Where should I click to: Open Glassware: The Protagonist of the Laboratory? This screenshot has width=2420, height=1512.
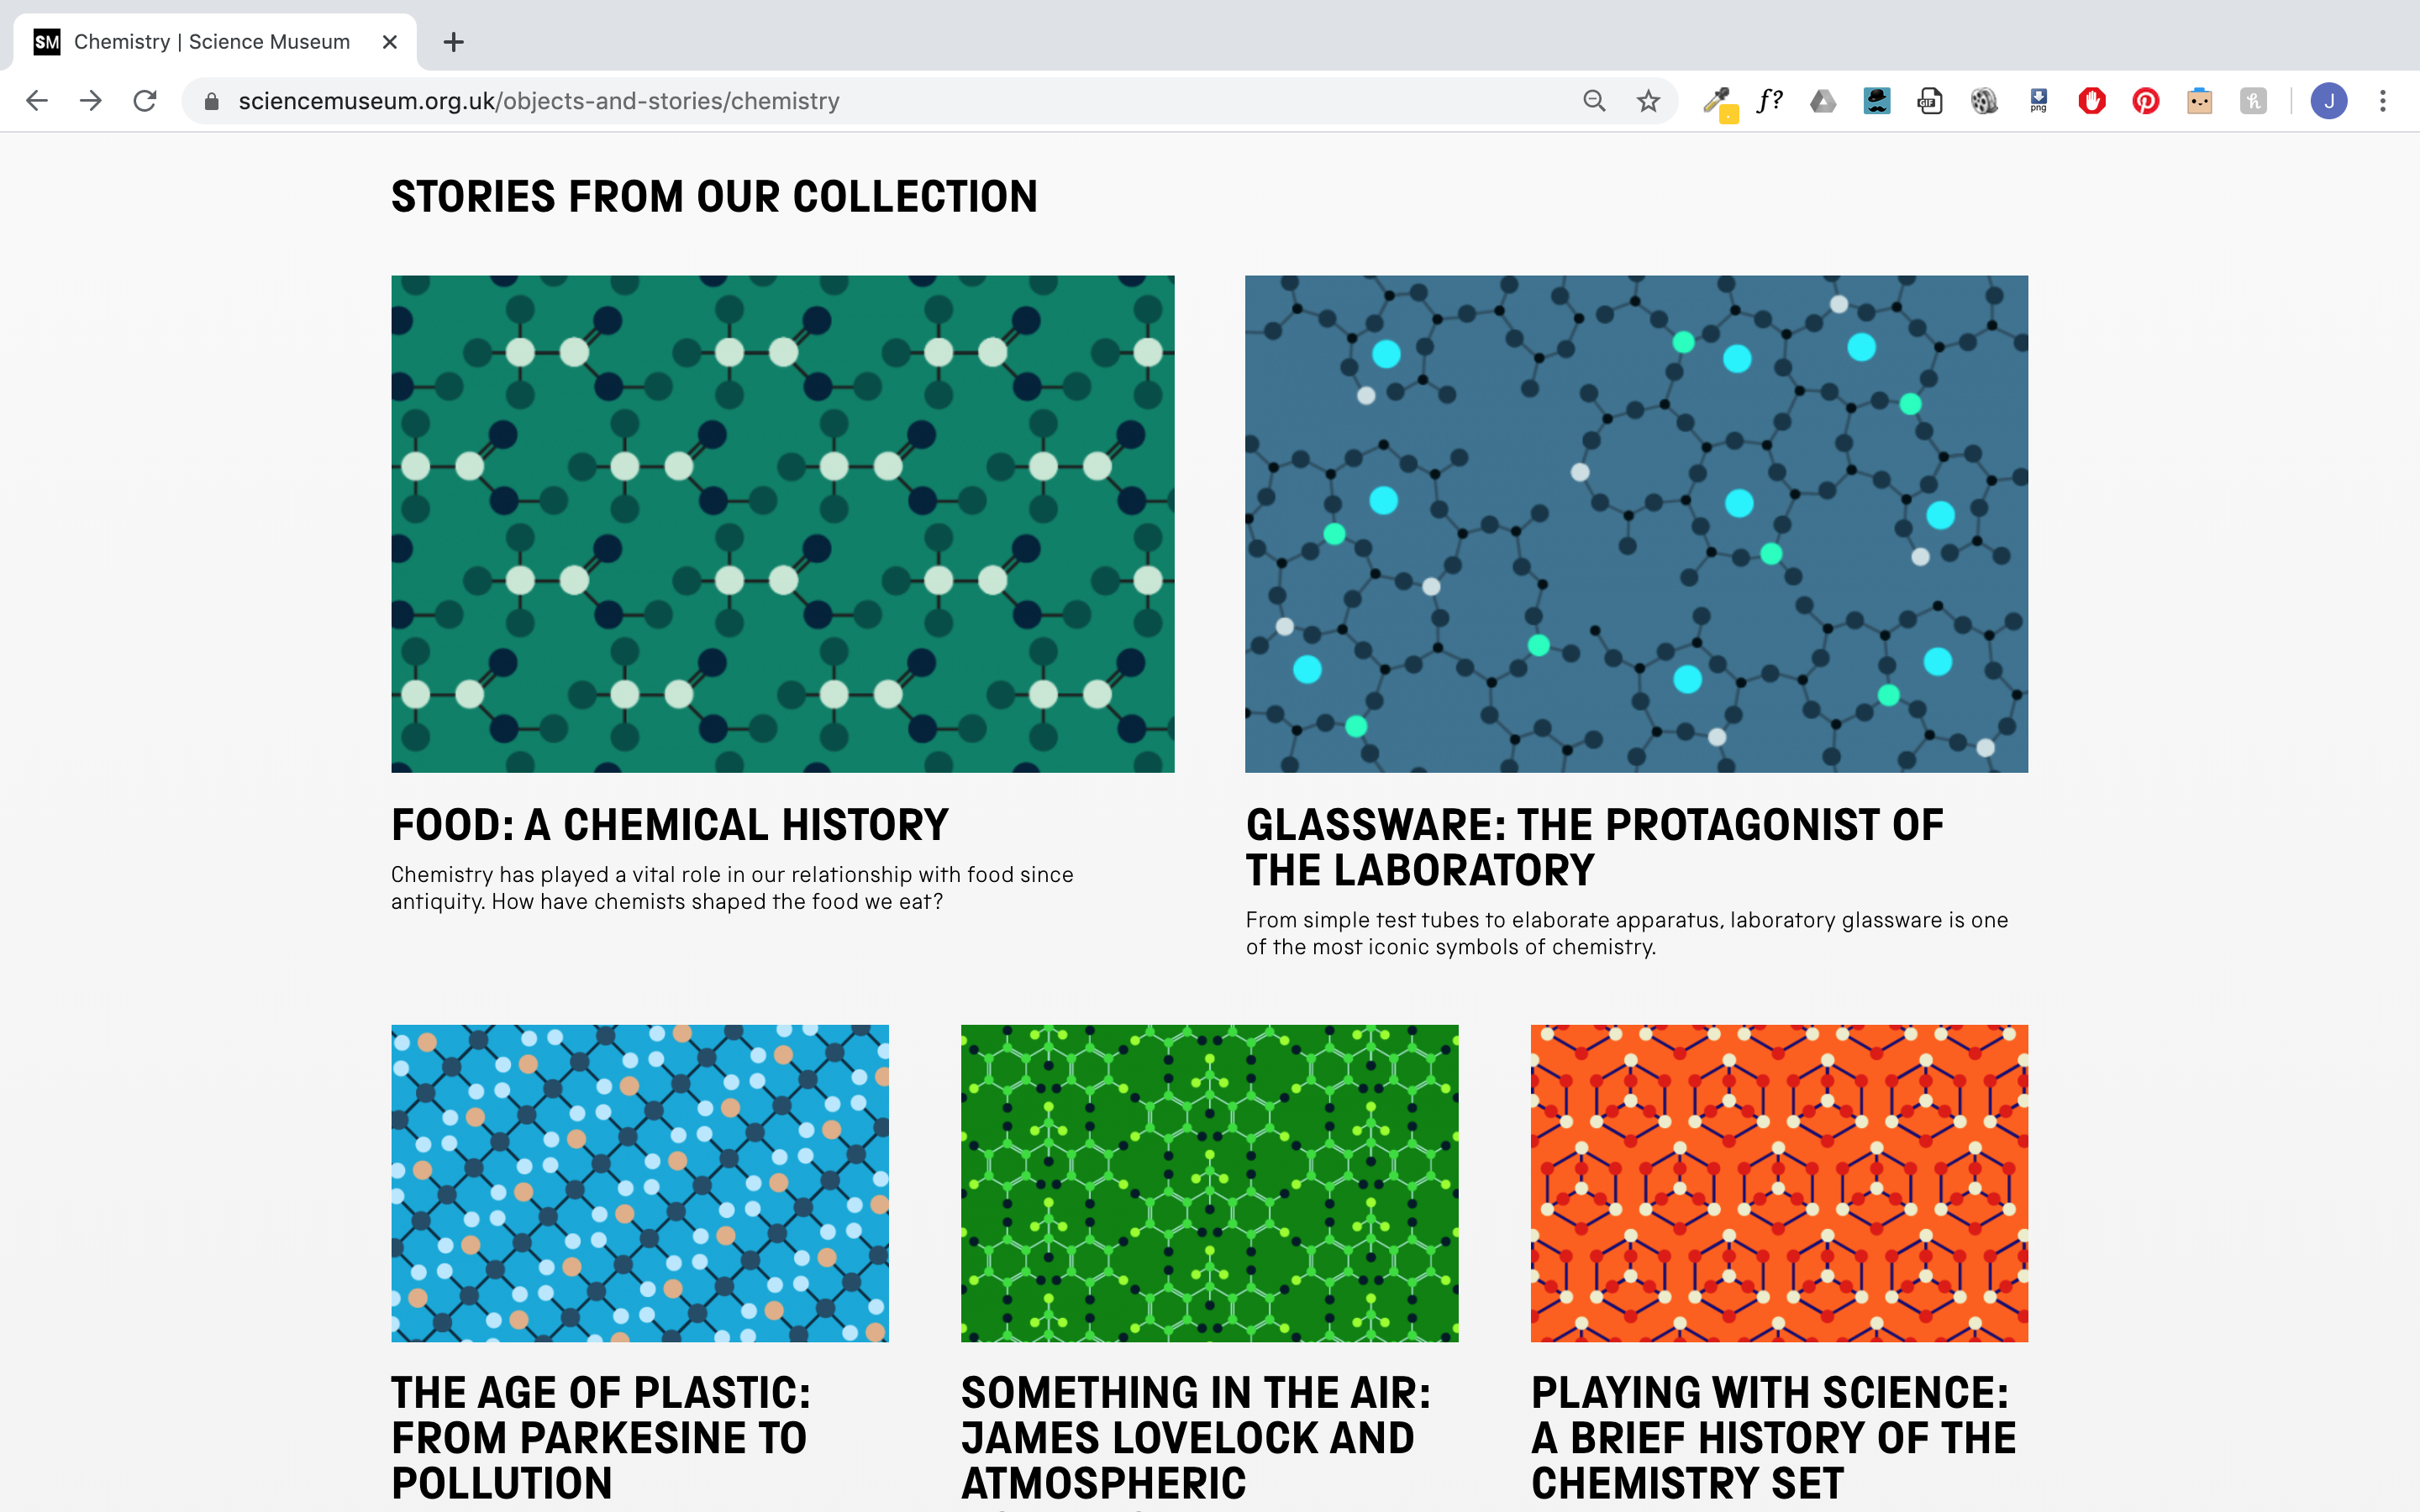(1594, 847)
